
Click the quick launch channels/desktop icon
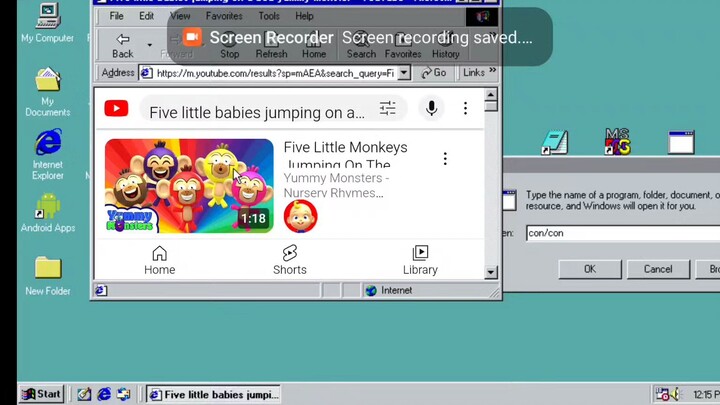[124, 394]
